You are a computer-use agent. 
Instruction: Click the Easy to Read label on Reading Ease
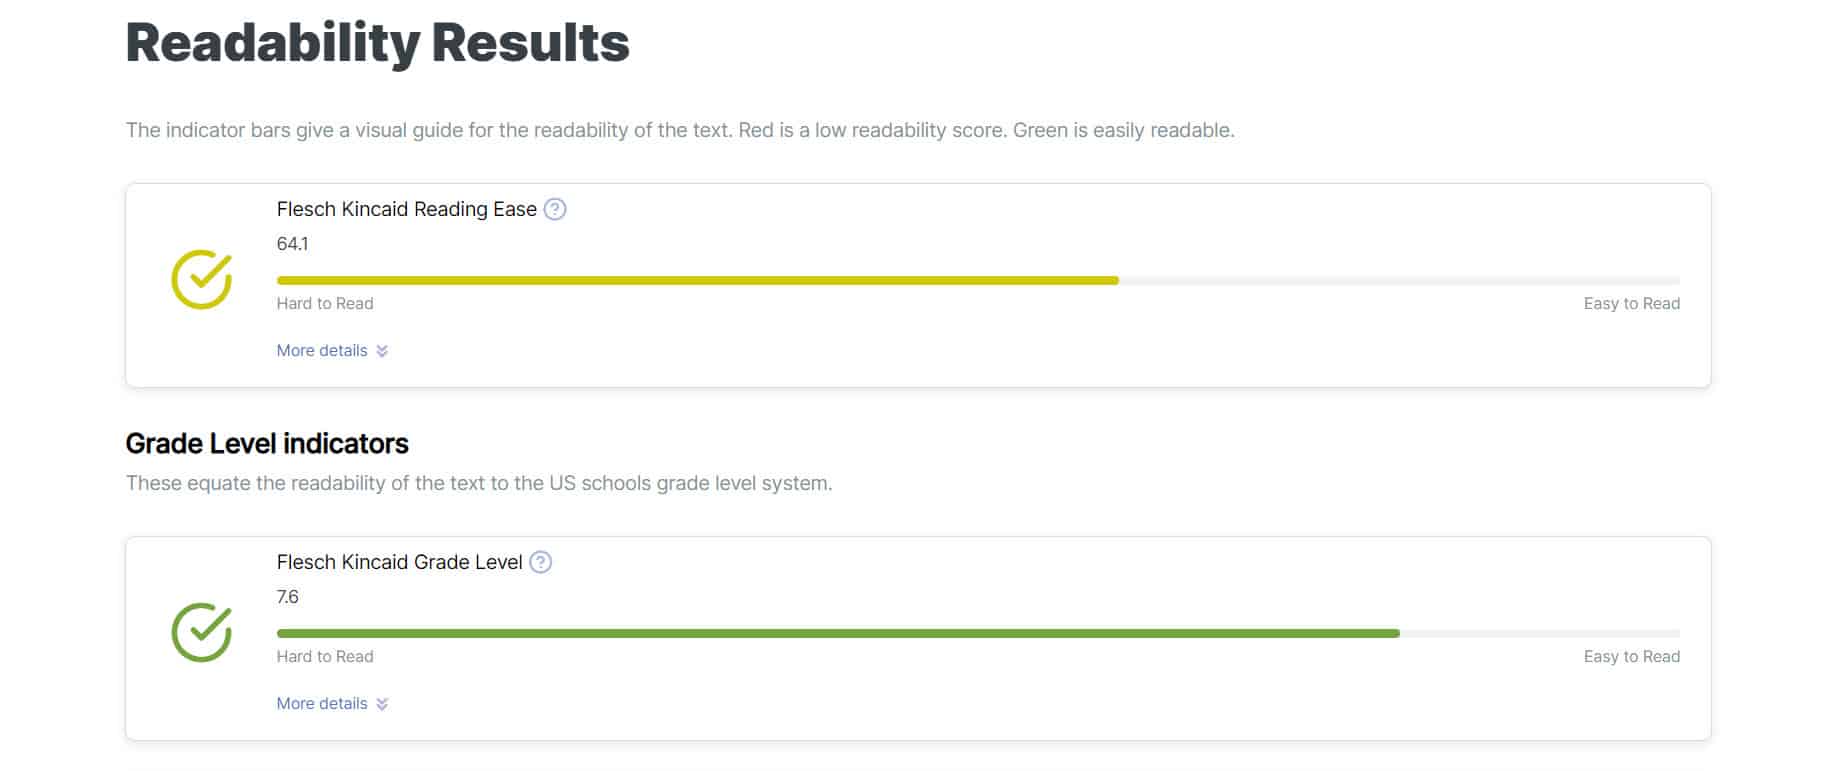1631,303
